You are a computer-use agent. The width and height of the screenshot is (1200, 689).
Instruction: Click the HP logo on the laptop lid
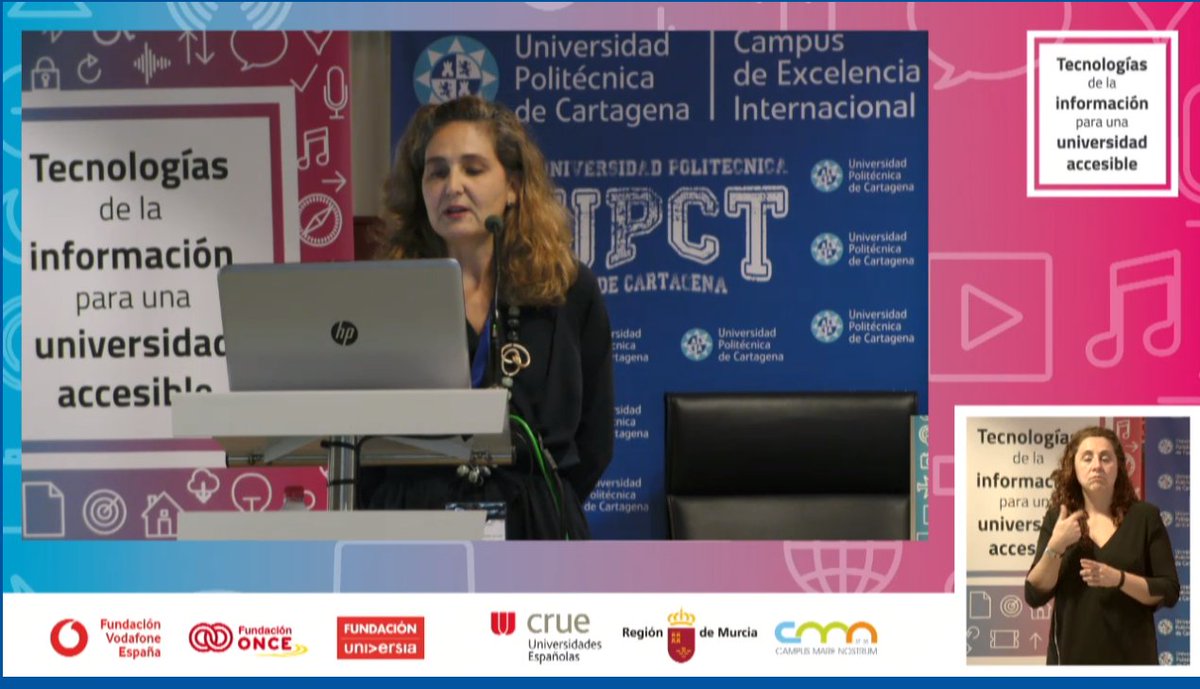tap(344, 333)
